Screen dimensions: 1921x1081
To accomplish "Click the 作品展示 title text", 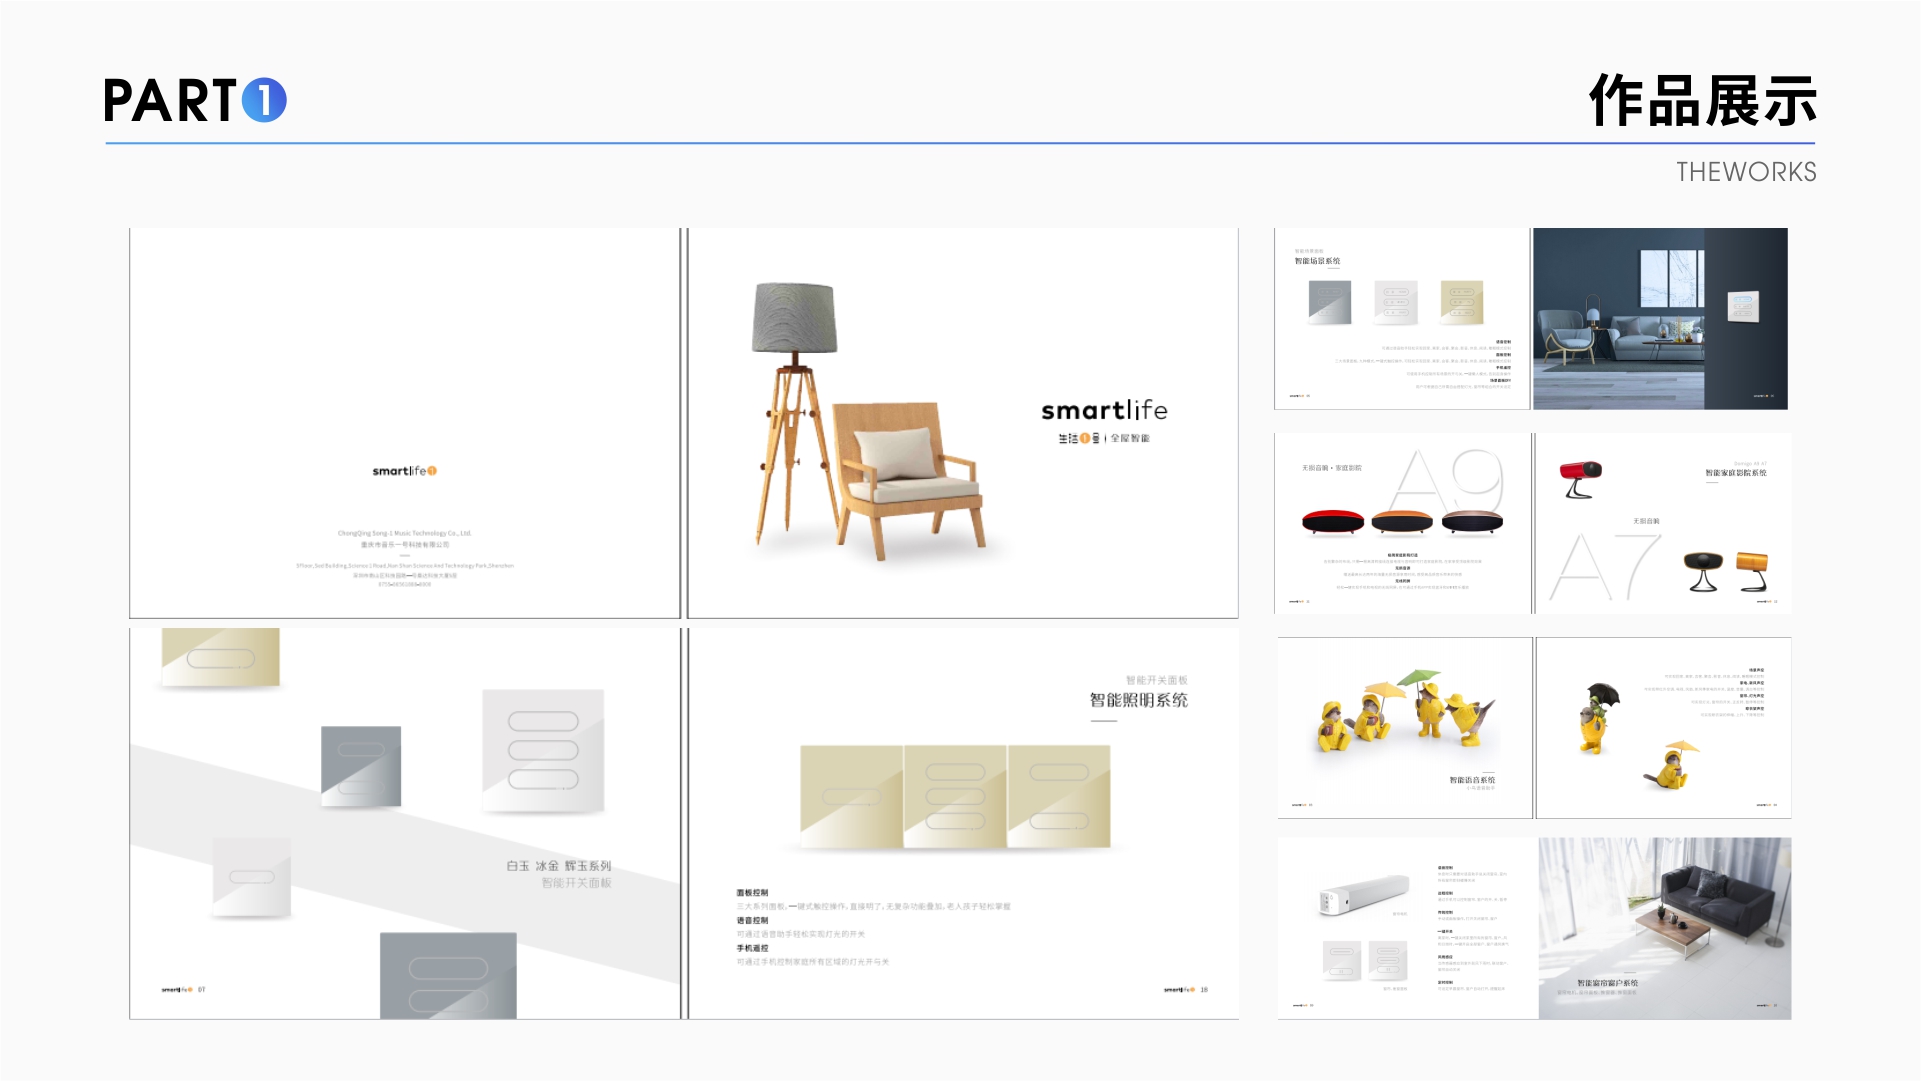I will coord(1702,101).
